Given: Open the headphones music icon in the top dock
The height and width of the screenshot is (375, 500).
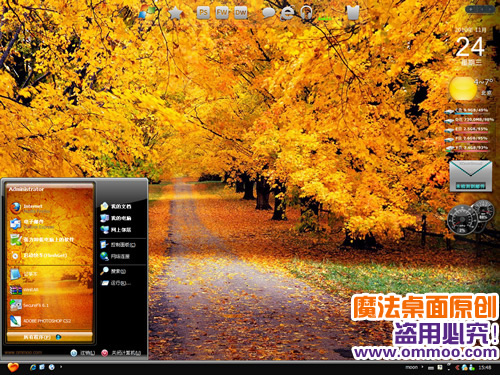Looking at the screenshot, I should coord(306,13).
